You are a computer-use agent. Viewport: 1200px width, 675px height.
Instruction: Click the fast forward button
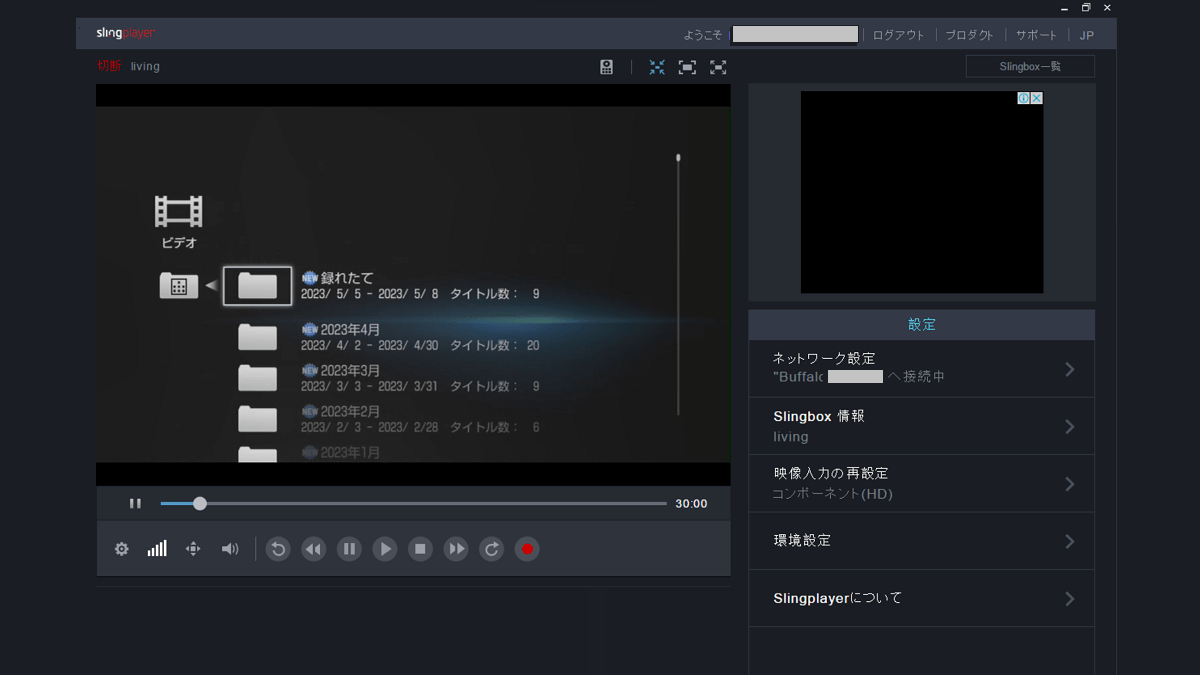coord(456,549)
